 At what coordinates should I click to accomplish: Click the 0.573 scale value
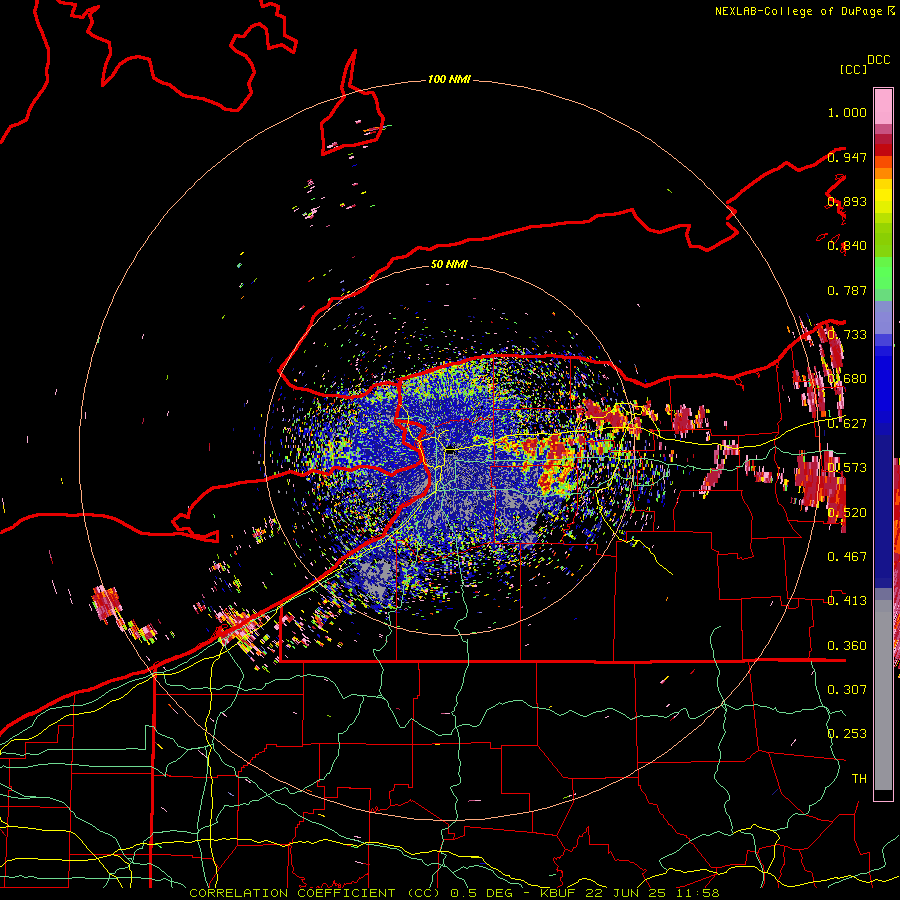[x=847, y=468]
